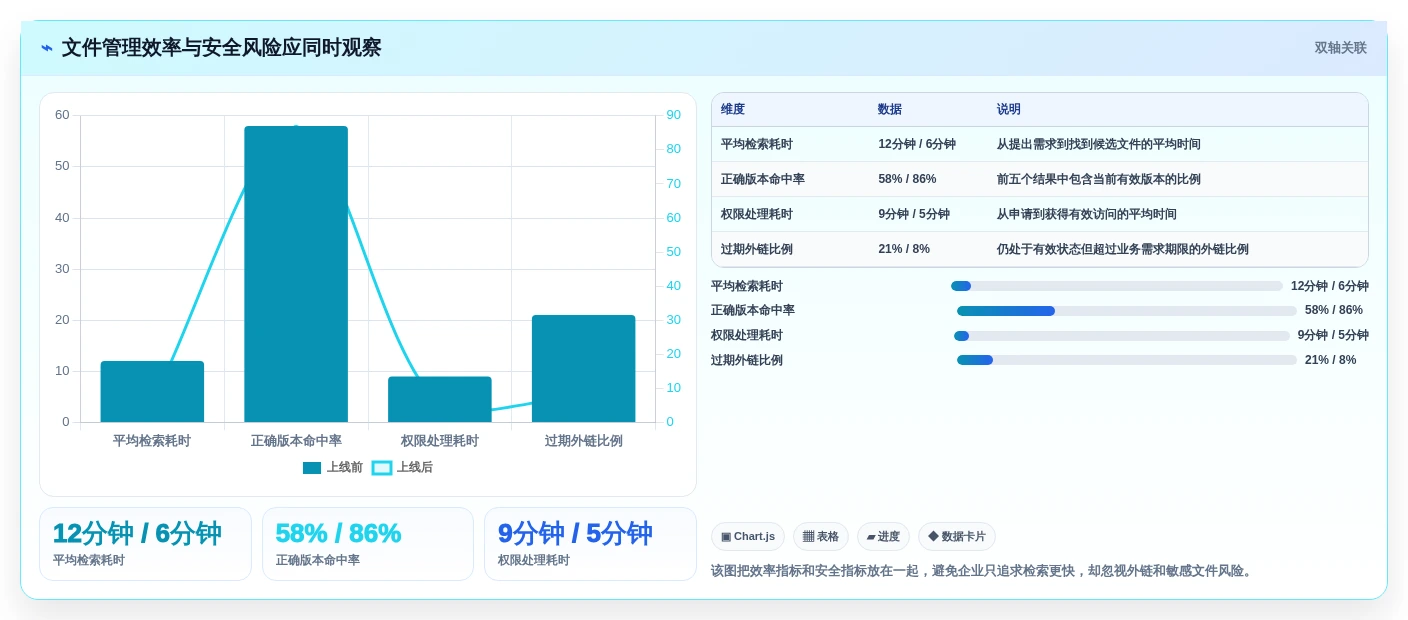Click the 上线后 legend color box
This screenshot has width=1408, height=620.
click(382, 468)
